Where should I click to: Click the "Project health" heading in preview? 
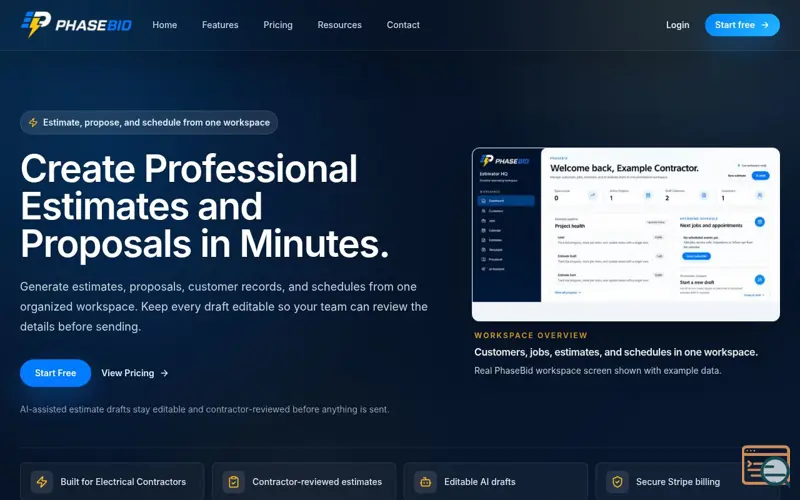point(570,226)
